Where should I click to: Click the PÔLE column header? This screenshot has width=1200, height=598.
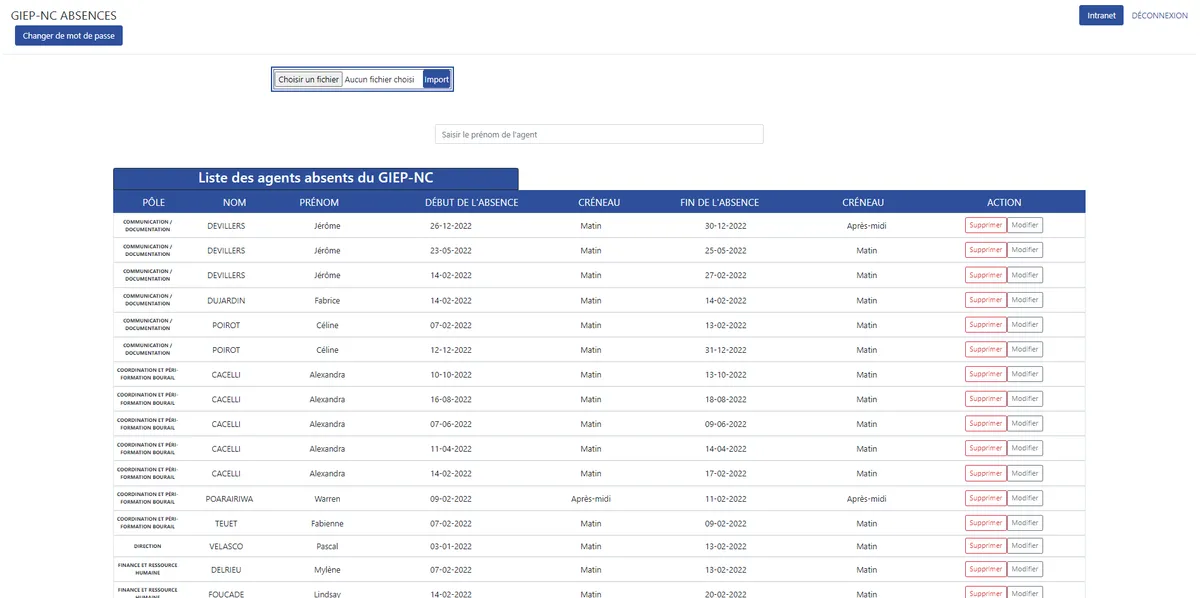[x=153, y=202]
